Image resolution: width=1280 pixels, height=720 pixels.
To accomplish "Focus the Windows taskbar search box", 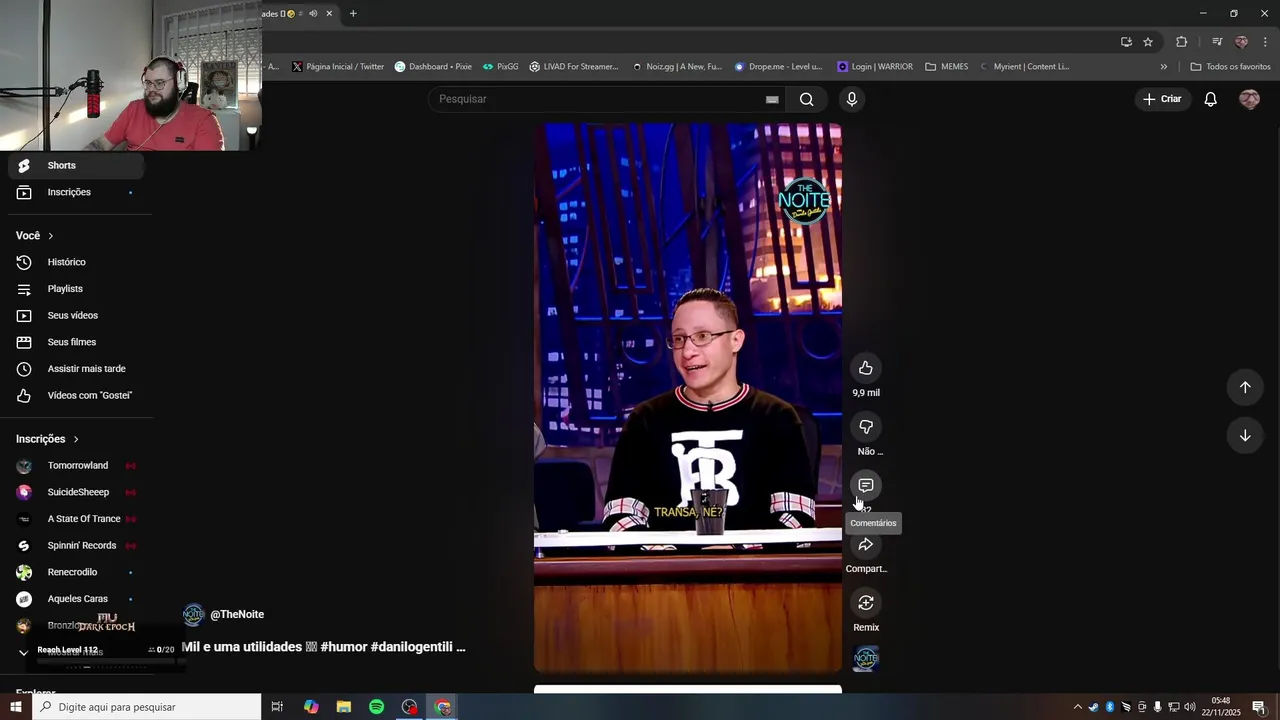I will pos(146,707).
